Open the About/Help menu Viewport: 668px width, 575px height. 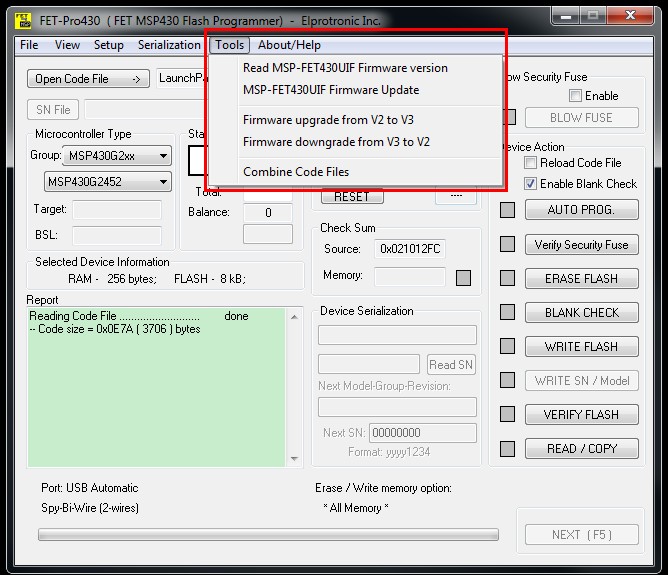289,45
